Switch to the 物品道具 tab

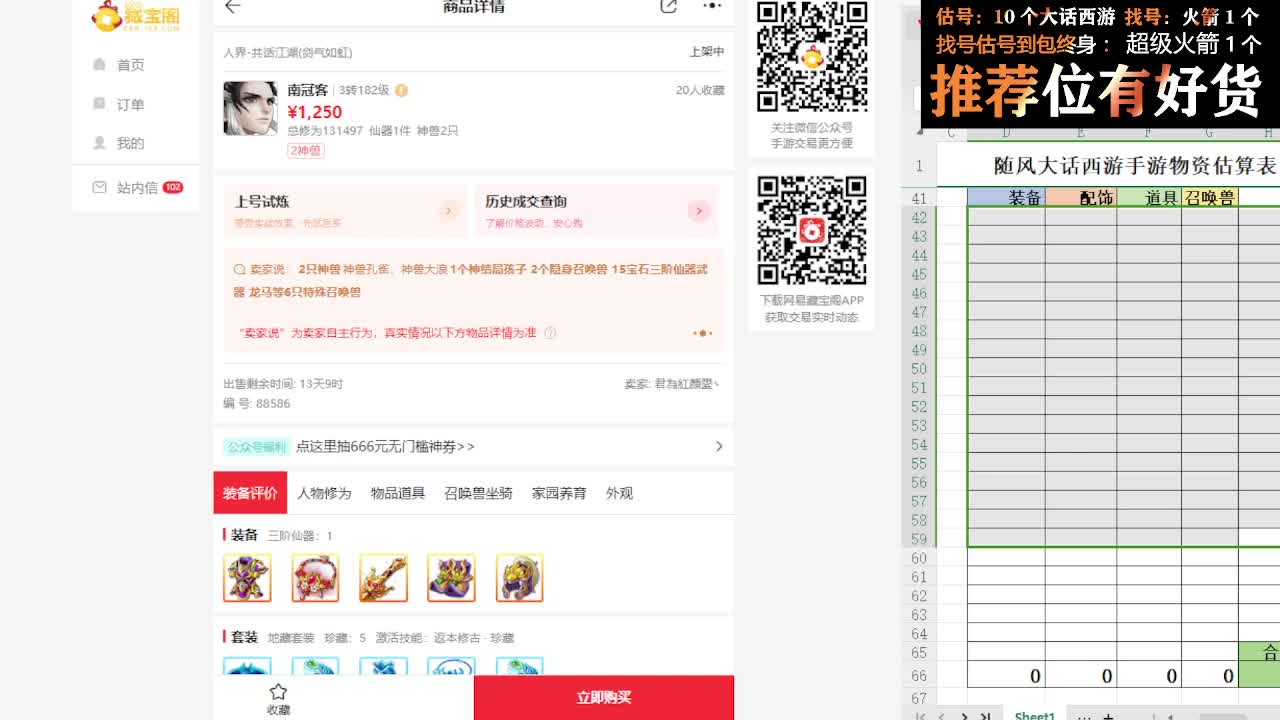click(399, 492)
